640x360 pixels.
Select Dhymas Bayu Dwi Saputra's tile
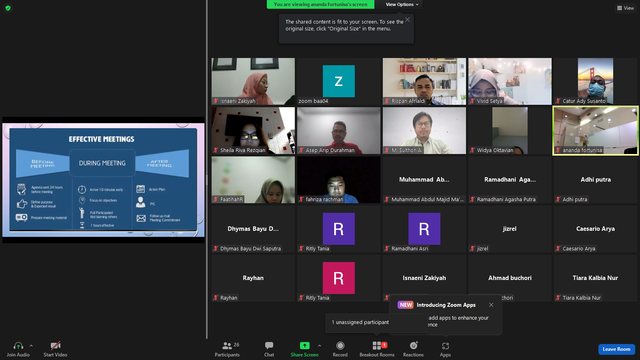[253, 229]
